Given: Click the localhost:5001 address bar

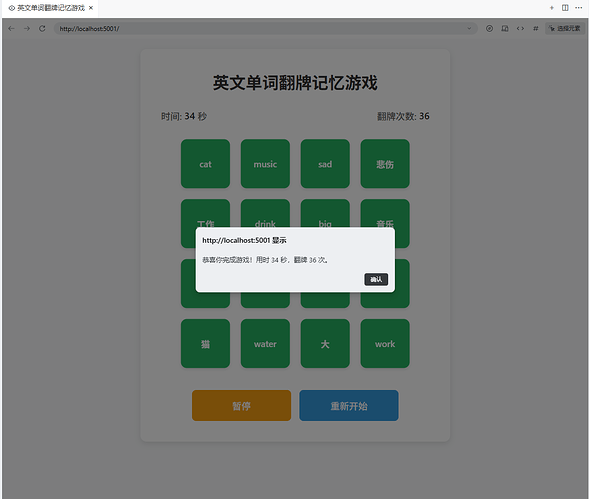Looking at the screenshot, I should pyautogui.click(x=266, y=29).
